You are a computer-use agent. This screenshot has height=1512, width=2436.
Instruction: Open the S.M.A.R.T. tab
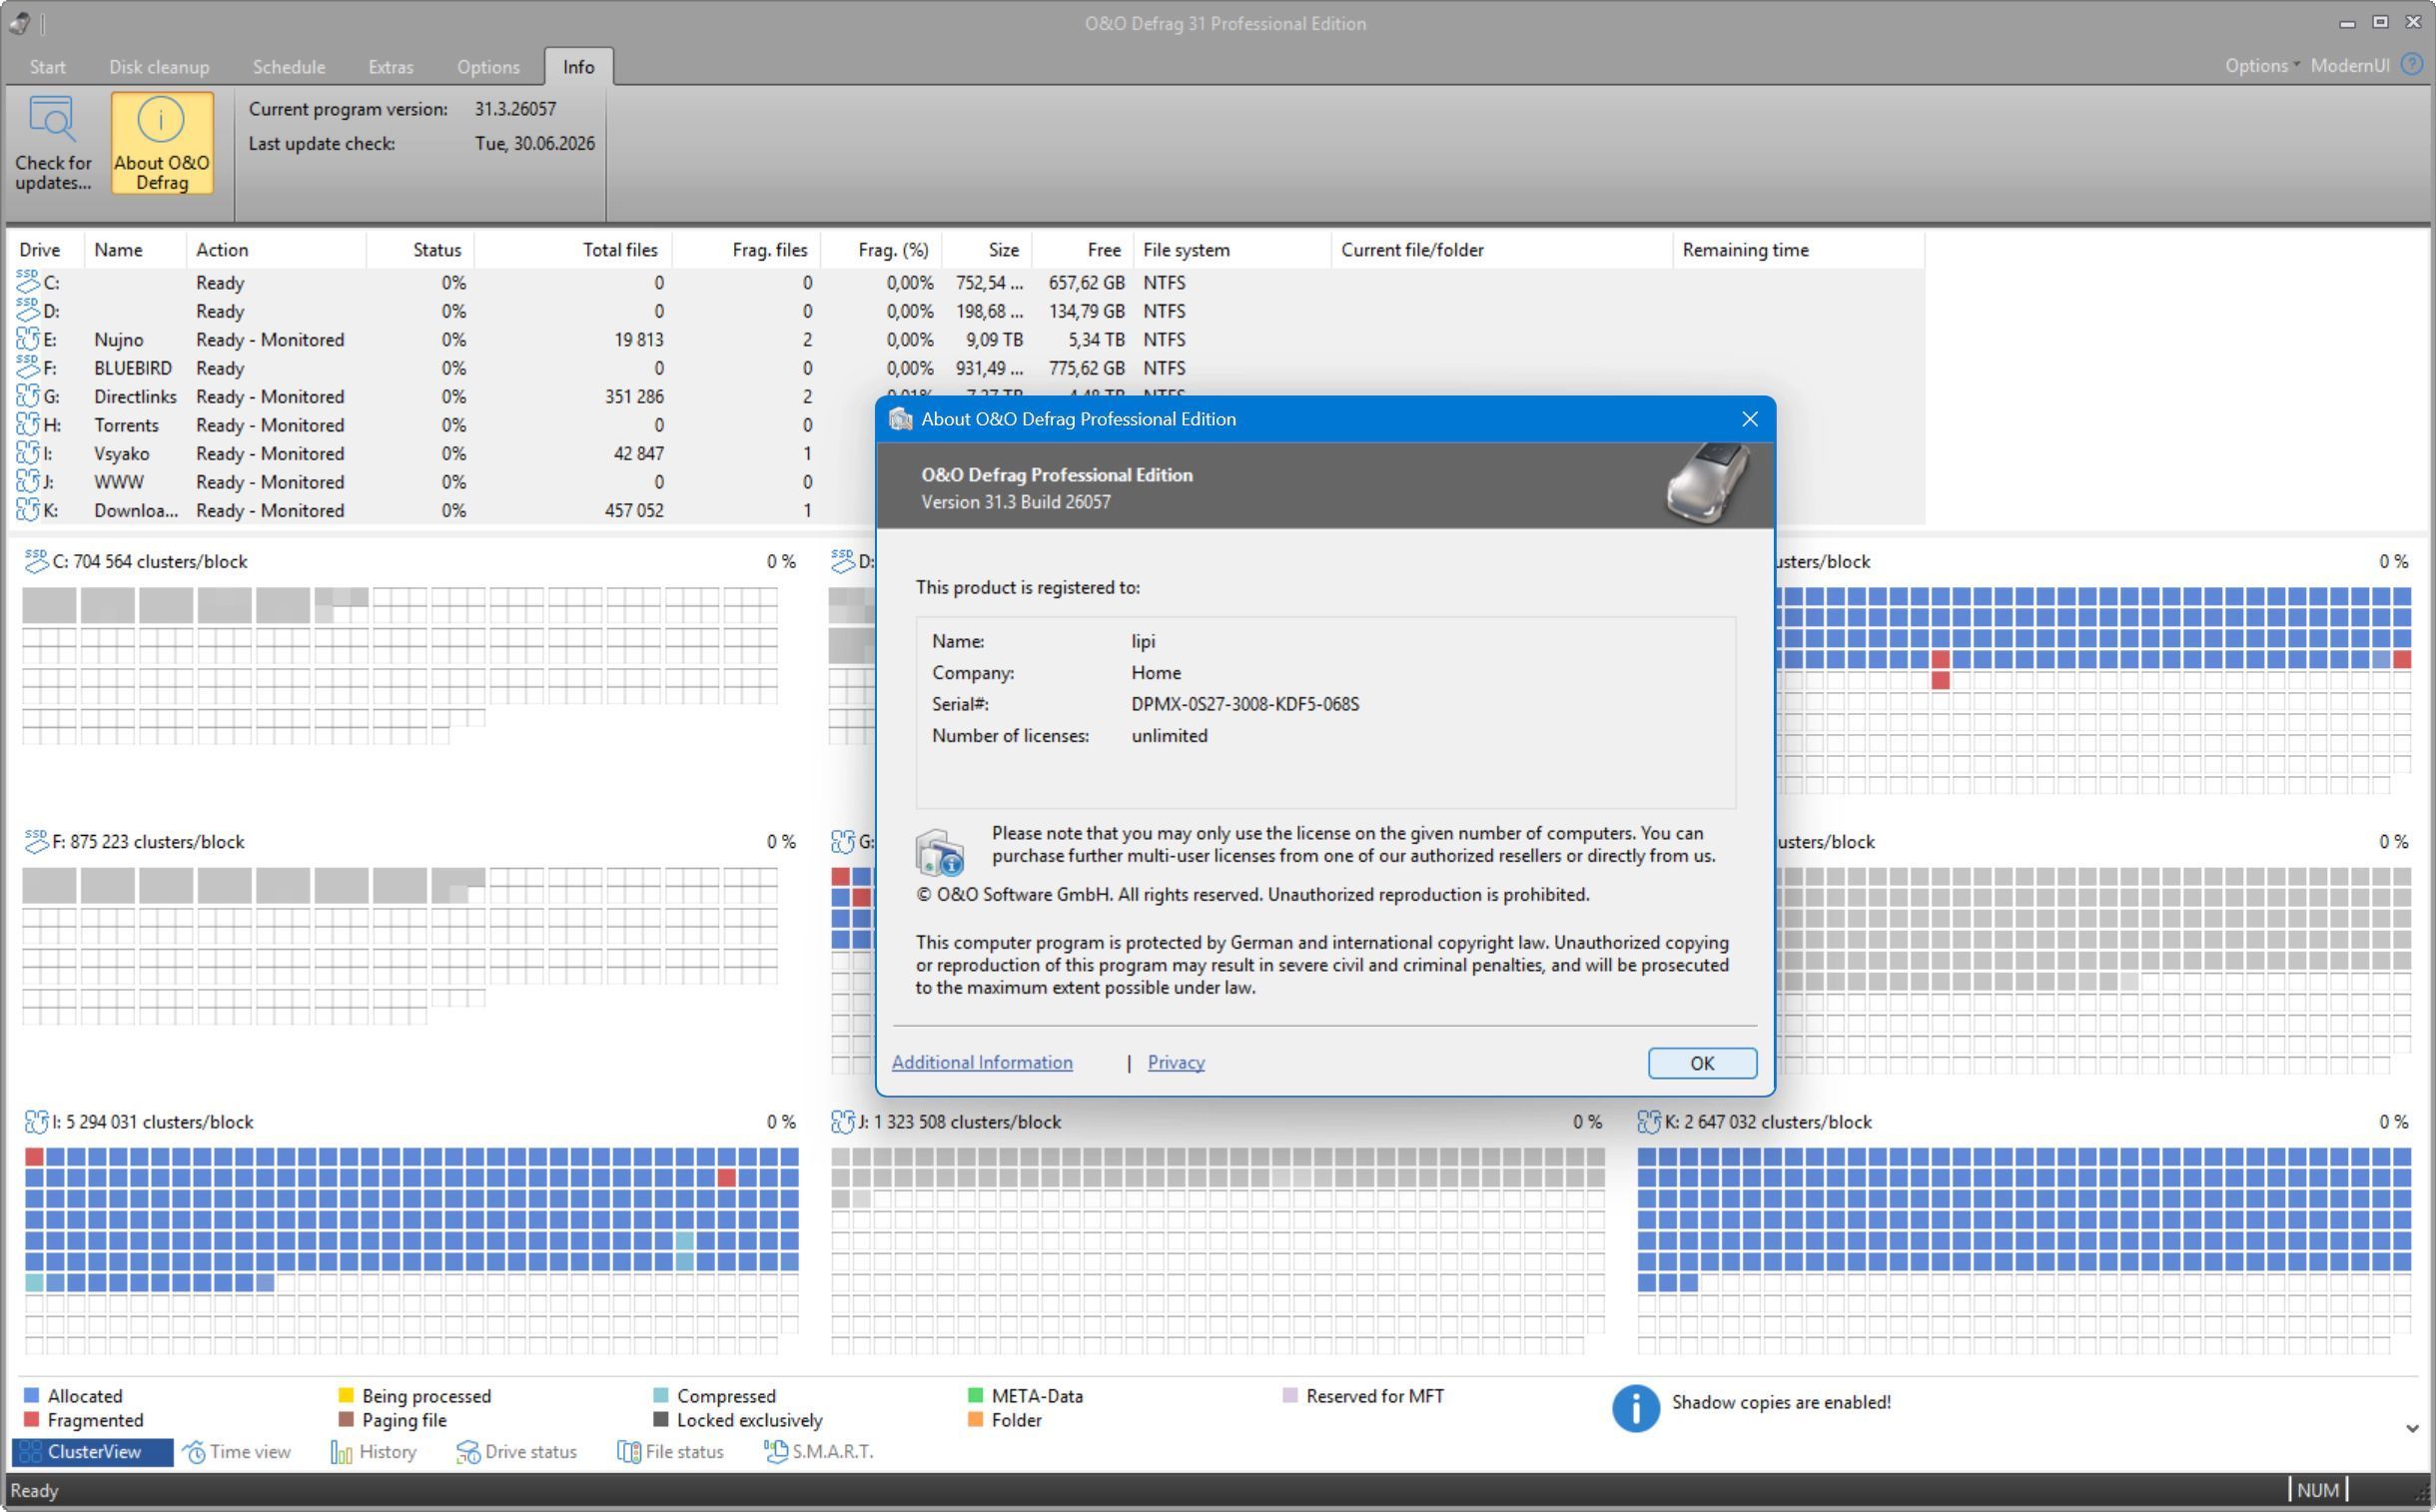819,1452
